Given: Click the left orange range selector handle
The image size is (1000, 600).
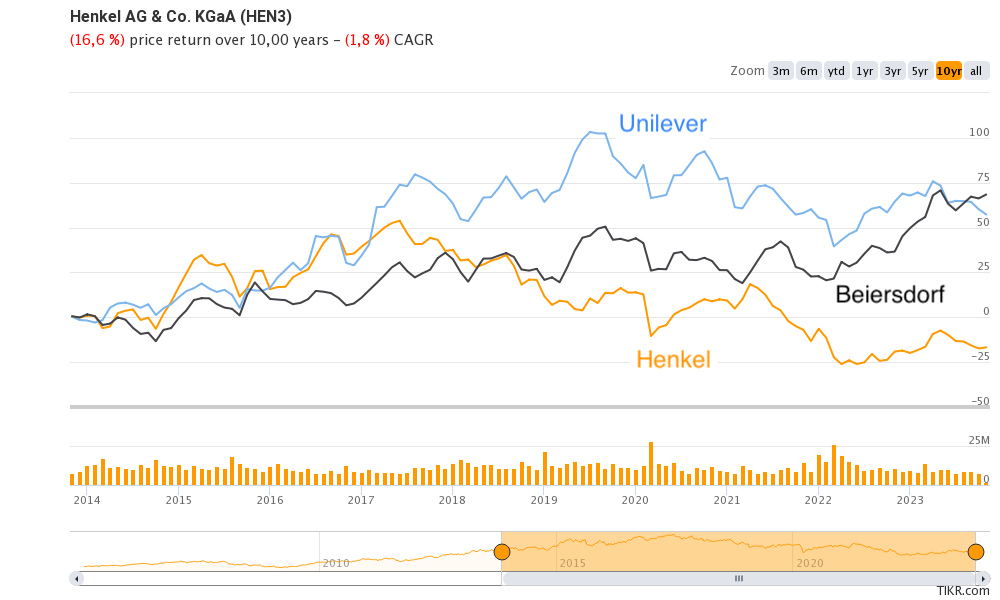Looking at the screenshot, I should coord(504,549).
